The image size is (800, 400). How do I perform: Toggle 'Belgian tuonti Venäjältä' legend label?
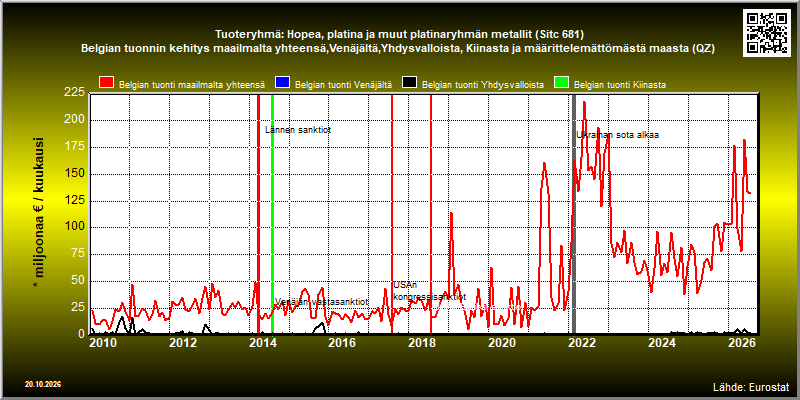pyautogui.click(x=343, y=85)
